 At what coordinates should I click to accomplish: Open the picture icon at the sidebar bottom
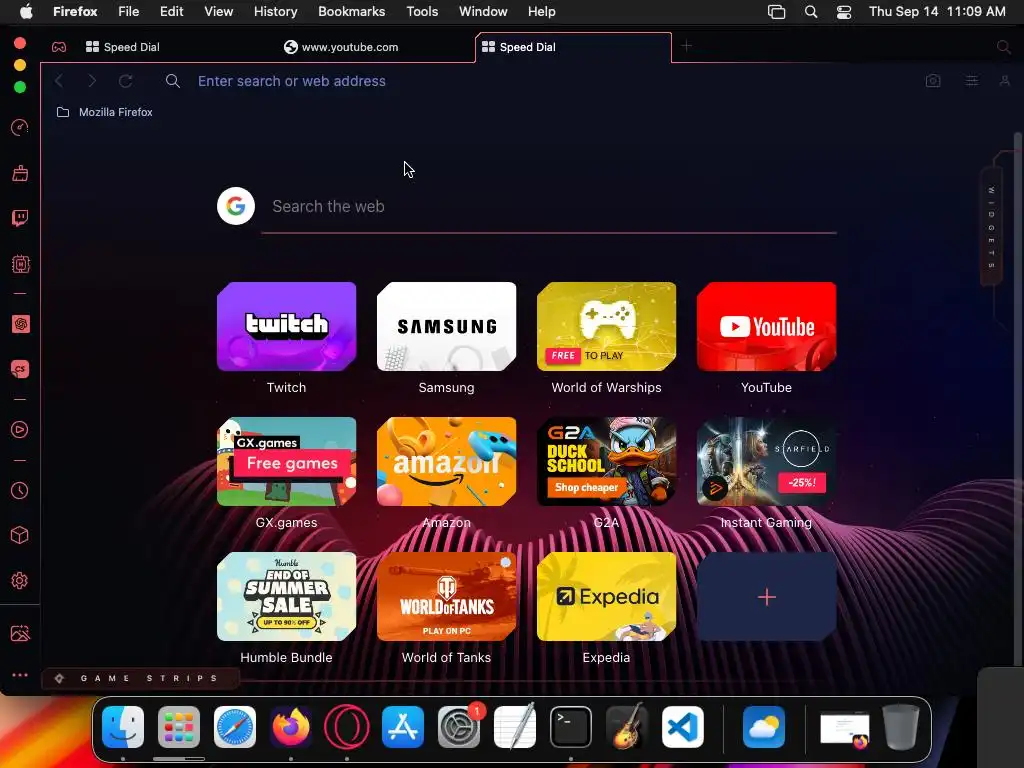[x=20, y=633]
